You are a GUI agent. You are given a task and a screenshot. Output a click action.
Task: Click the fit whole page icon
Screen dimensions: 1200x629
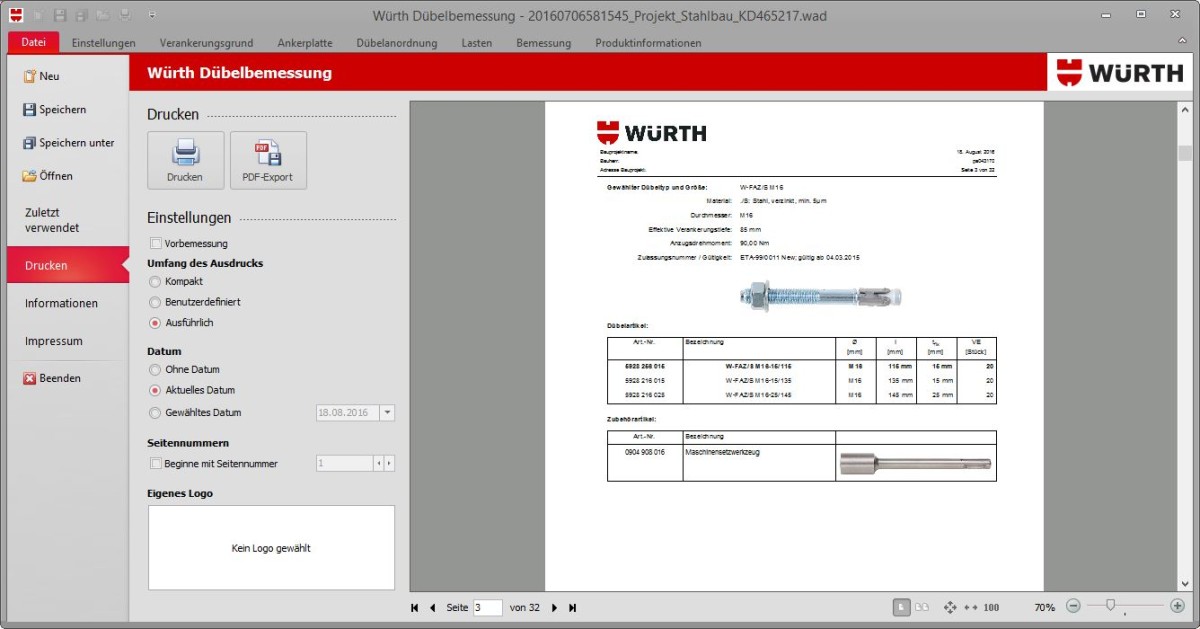click(950, 607)
